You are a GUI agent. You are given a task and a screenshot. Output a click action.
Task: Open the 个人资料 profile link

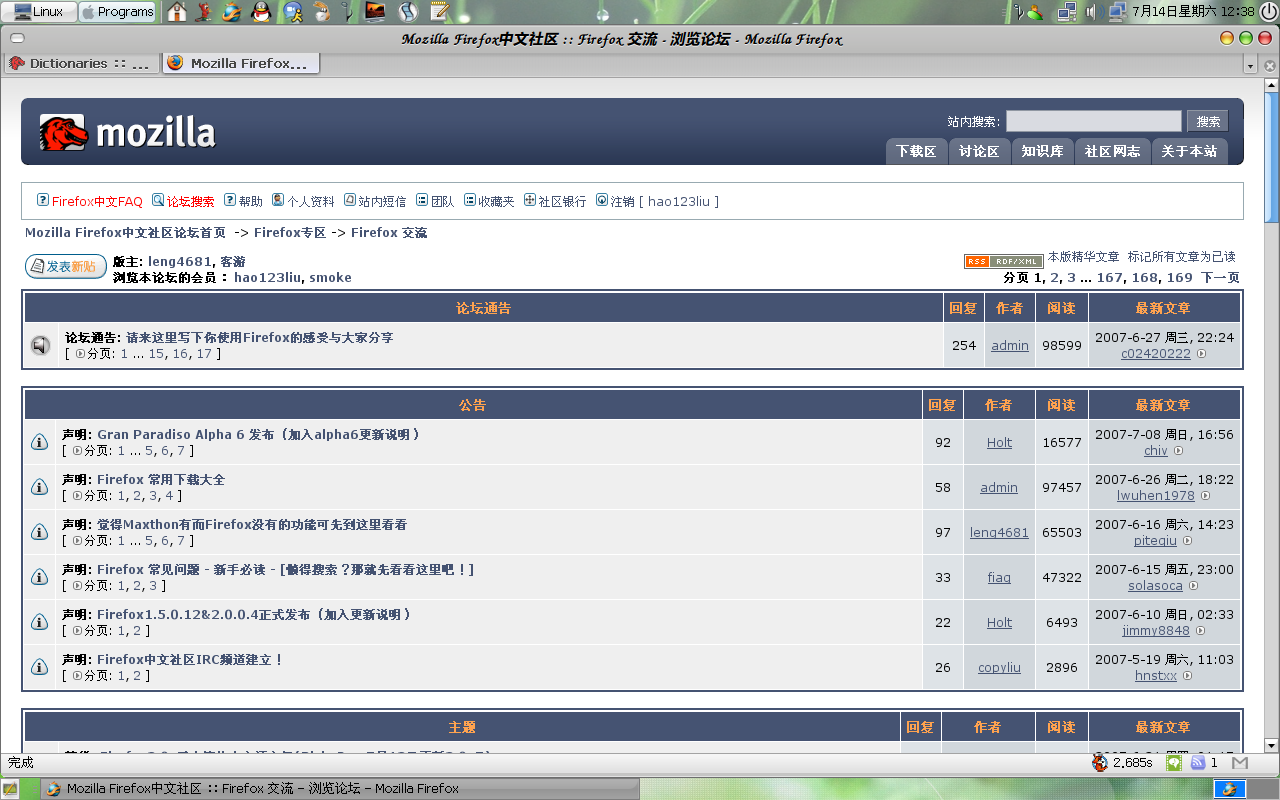click(x=311, y=201)
